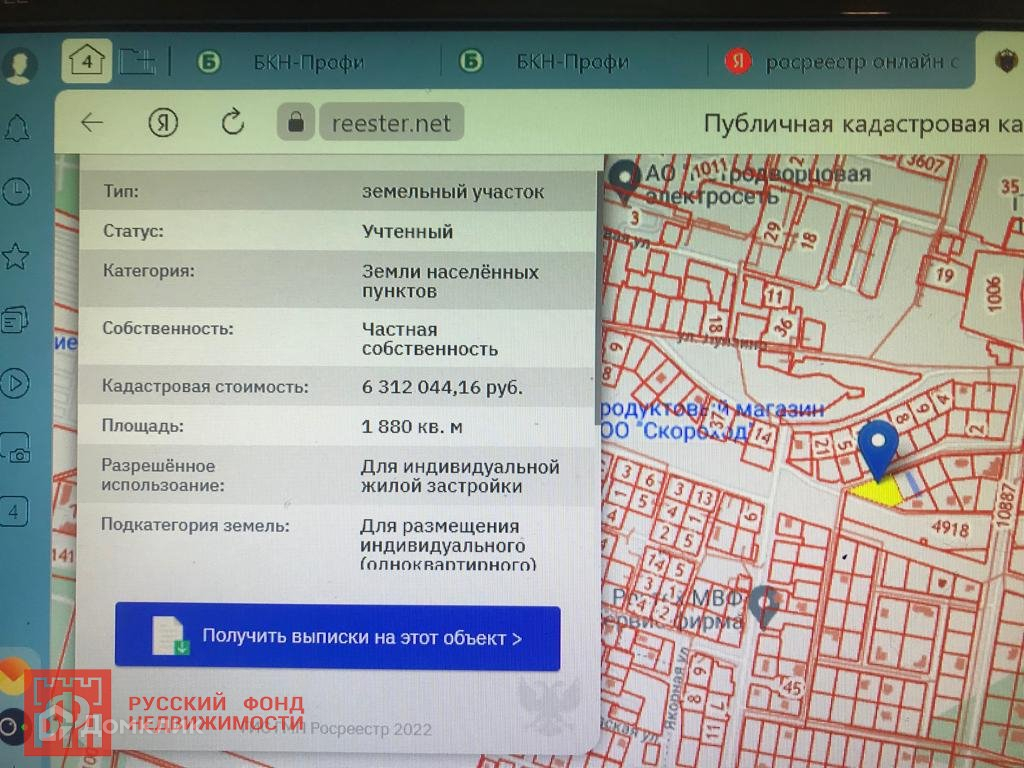1024x768 pixels.
Task: Click the map marker near Рост МВФ
Action: (x=763, y=607)
